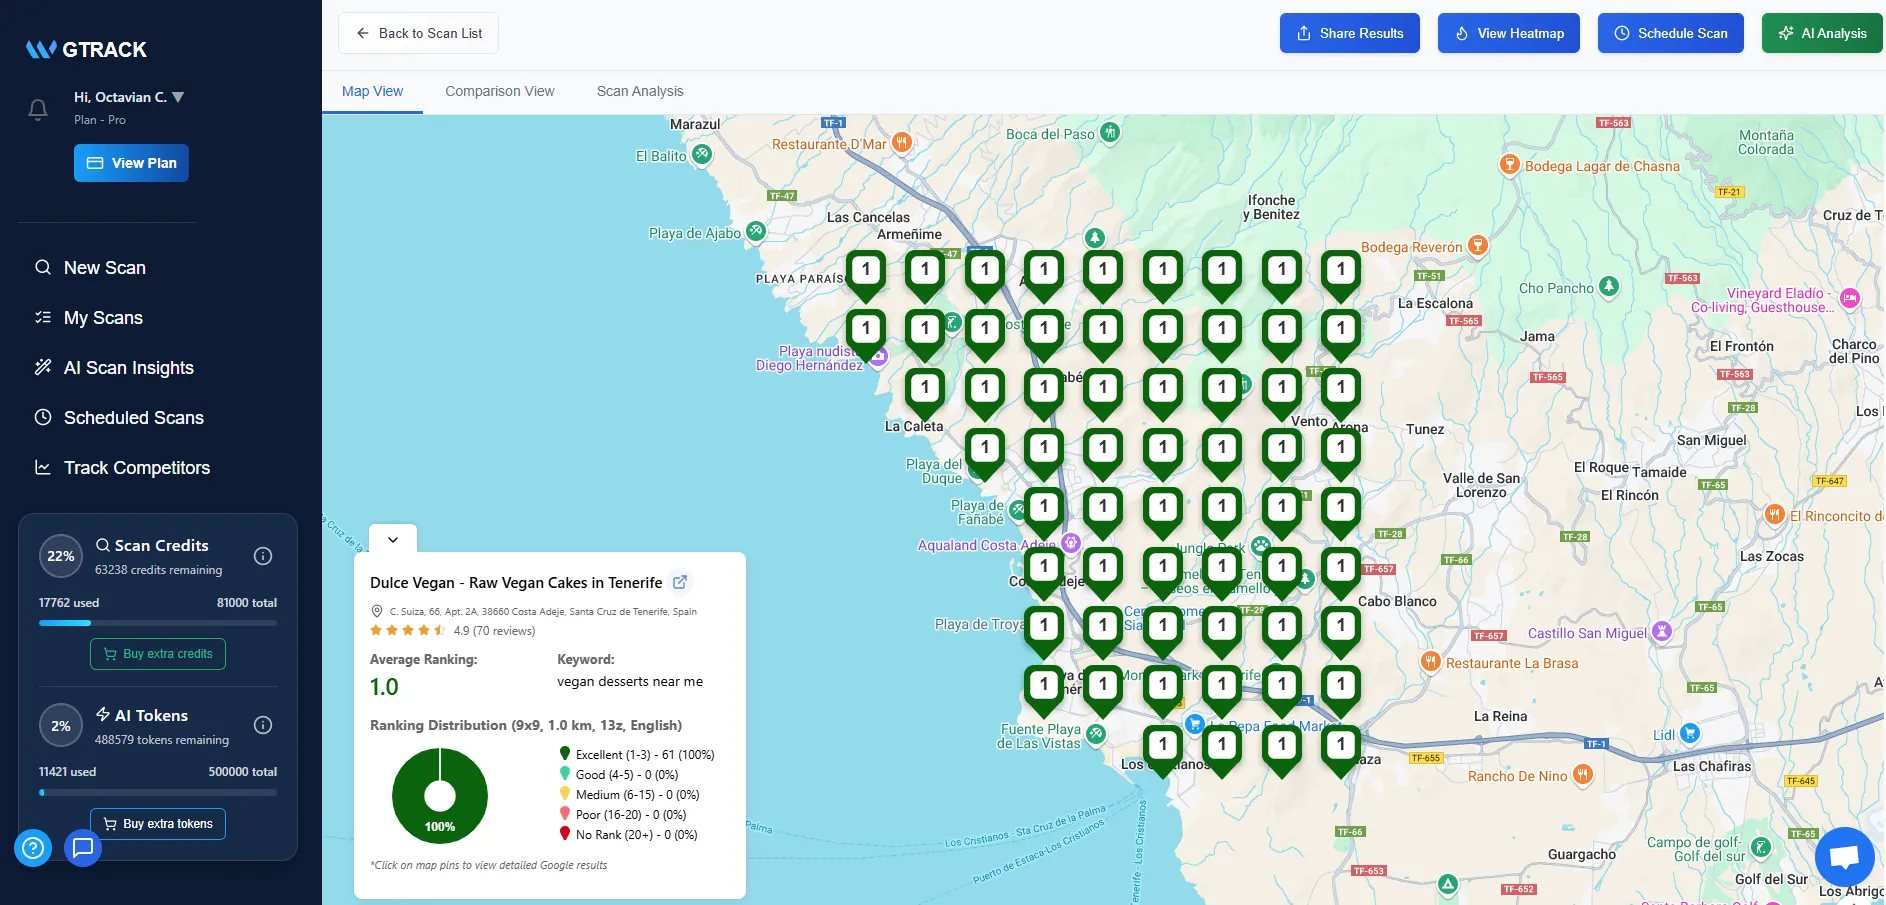Click the GTRACK logo

tap(87, 49)
